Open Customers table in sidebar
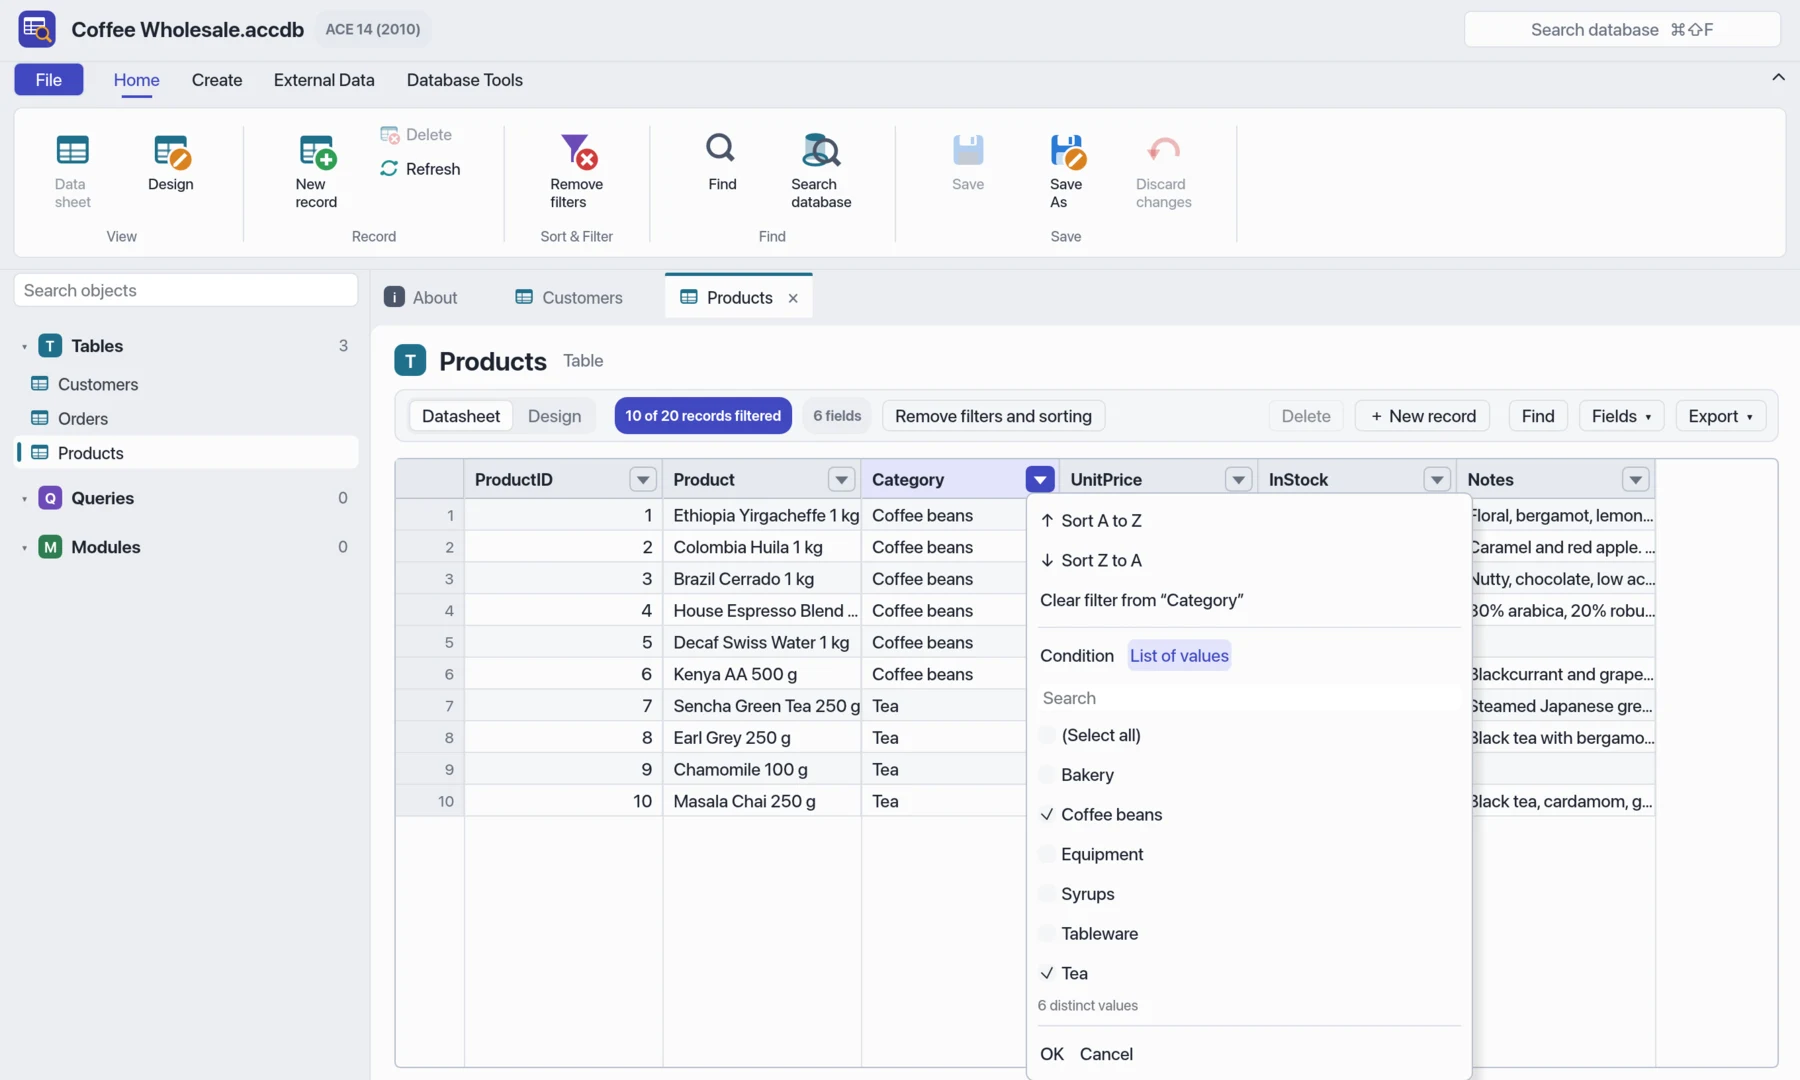1800x1080 pixels. (x=187, y=384)
